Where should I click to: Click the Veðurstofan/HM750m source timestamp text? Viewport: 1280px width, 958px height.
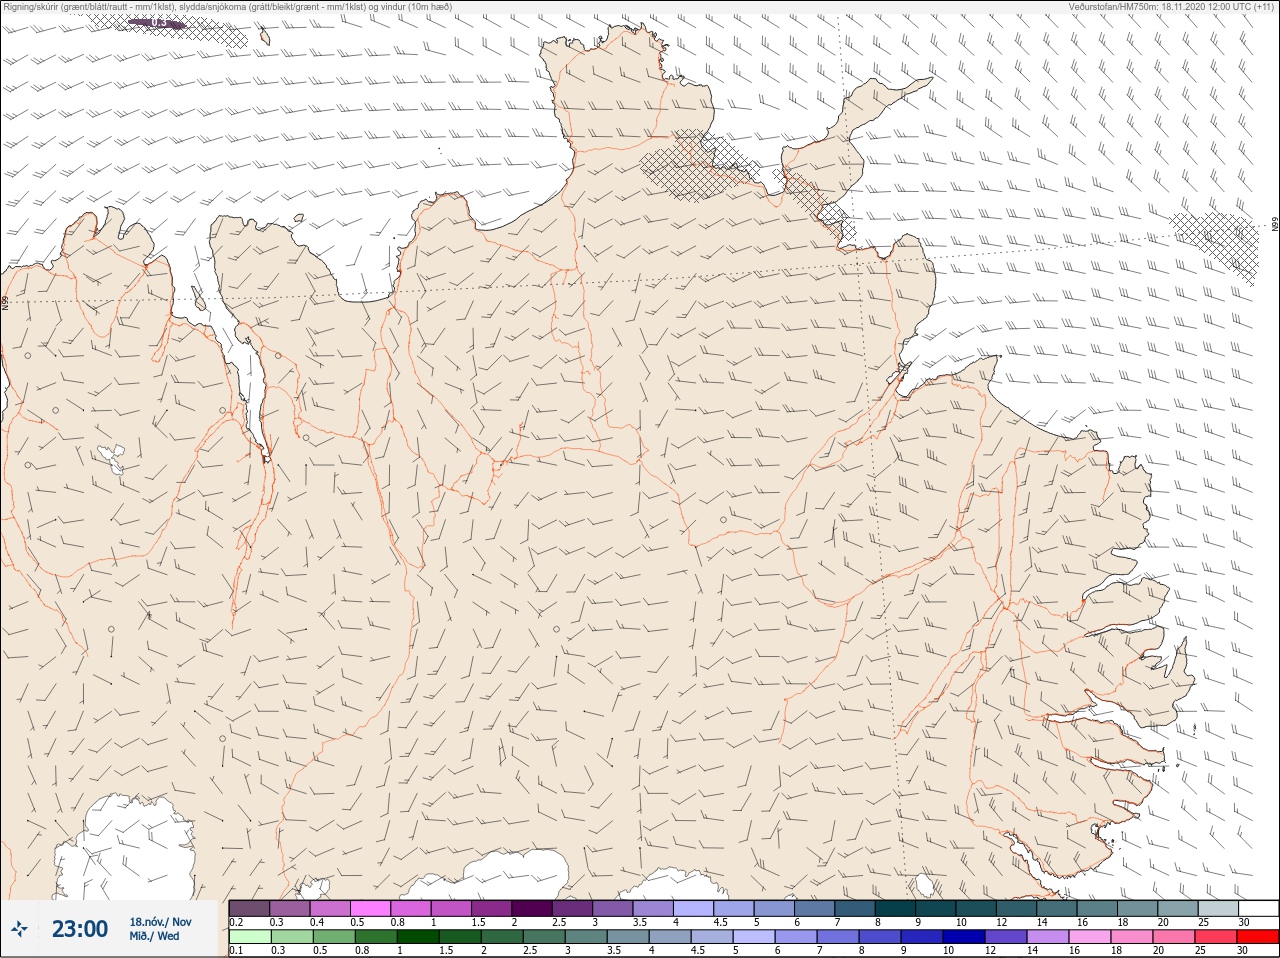(1173, 6)
